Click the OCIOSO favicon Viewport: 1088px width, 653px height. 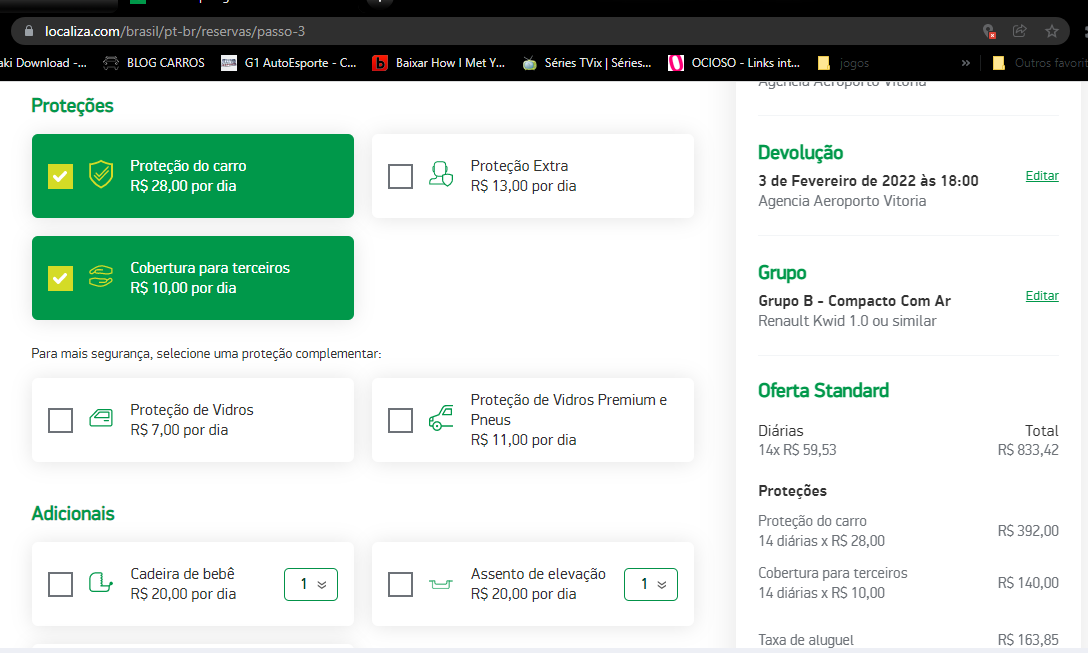point(676,63)
